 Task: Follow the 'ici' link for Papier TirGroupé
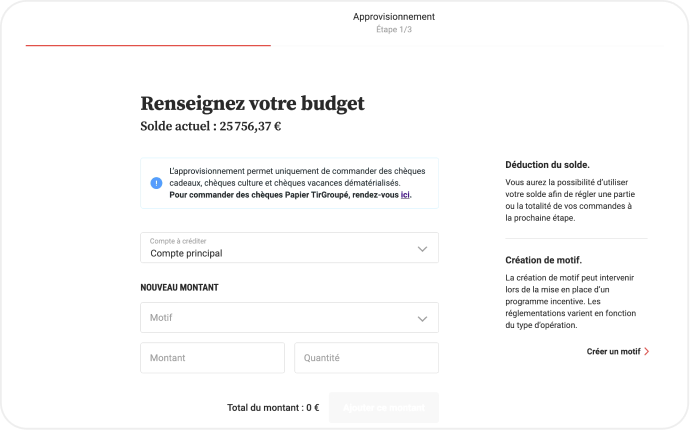coord(405,195)
